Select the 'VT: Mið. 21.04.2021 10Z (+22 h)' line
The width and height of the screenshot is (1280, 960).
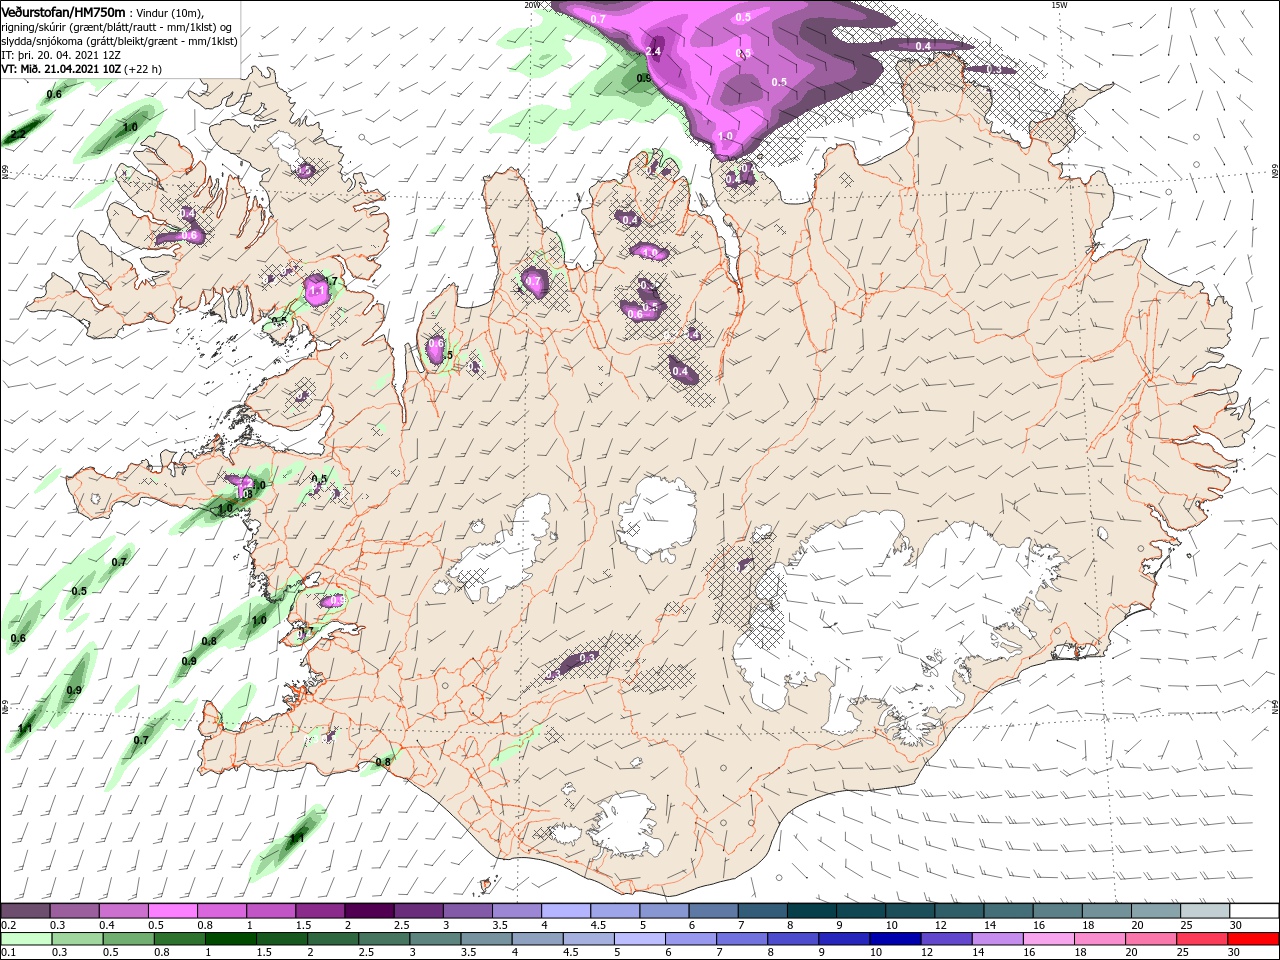tap(82, 69)
